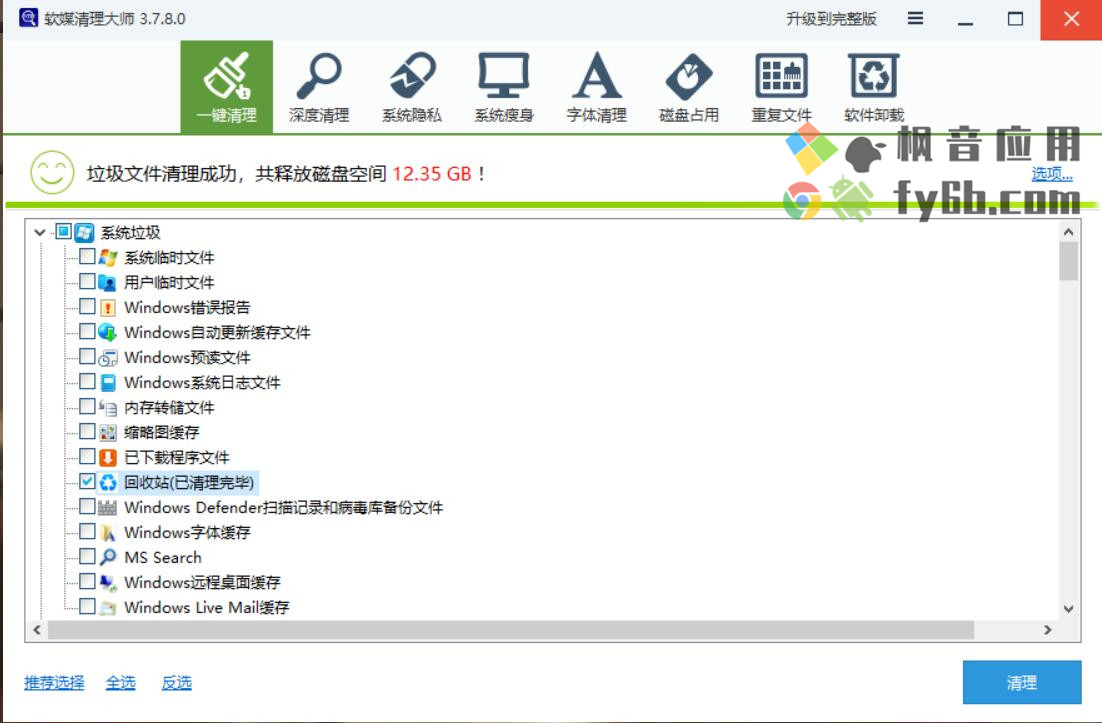
Task: Open the 一键清理 one-click clean tab
Action: (226, 87)
